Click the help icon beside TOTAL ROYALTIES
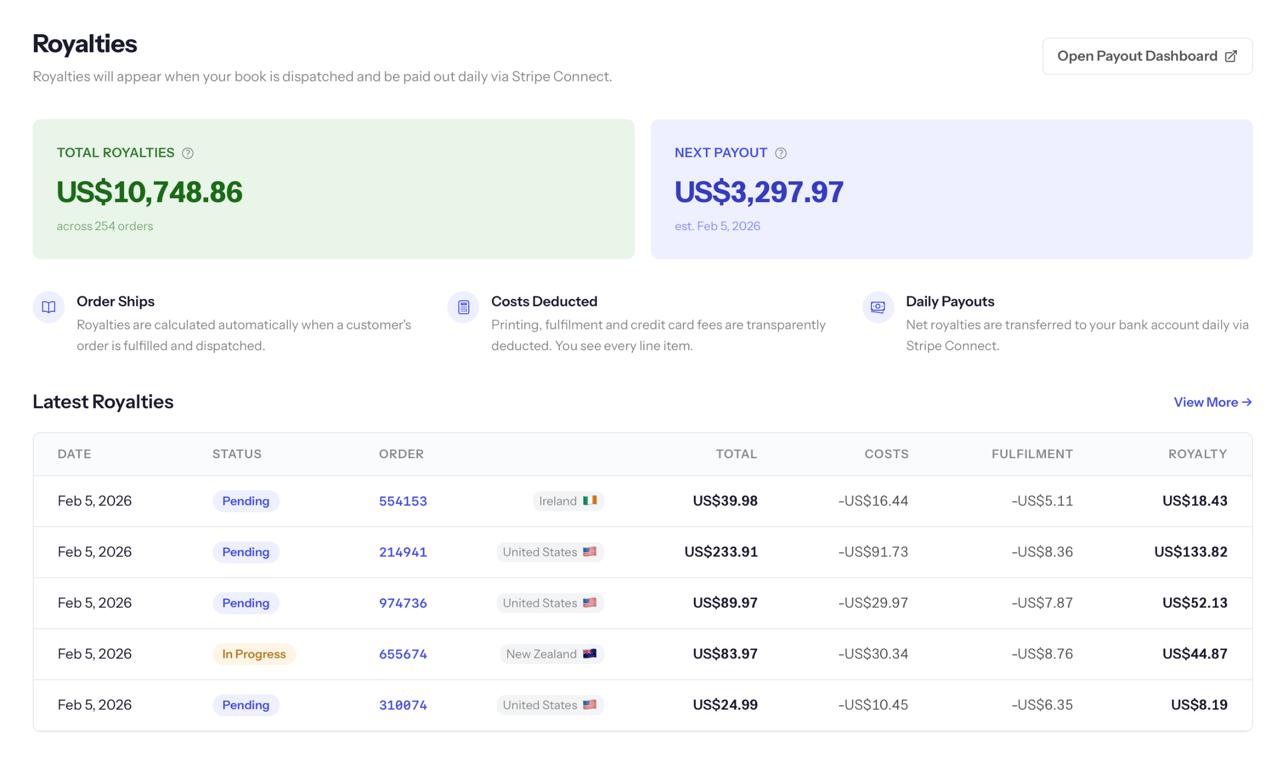The image size is (1280, 764). click(x=188, y=152)
